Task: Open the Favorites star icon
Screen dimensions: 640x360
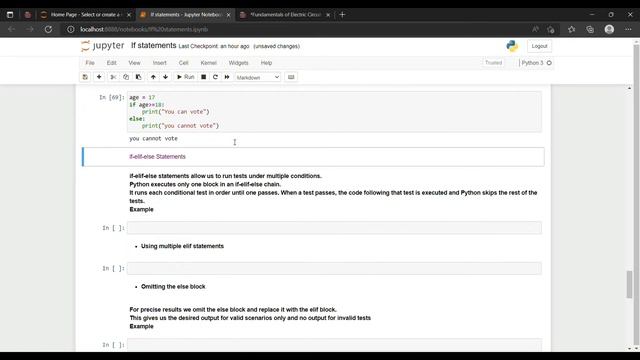Action: [571, 29]
